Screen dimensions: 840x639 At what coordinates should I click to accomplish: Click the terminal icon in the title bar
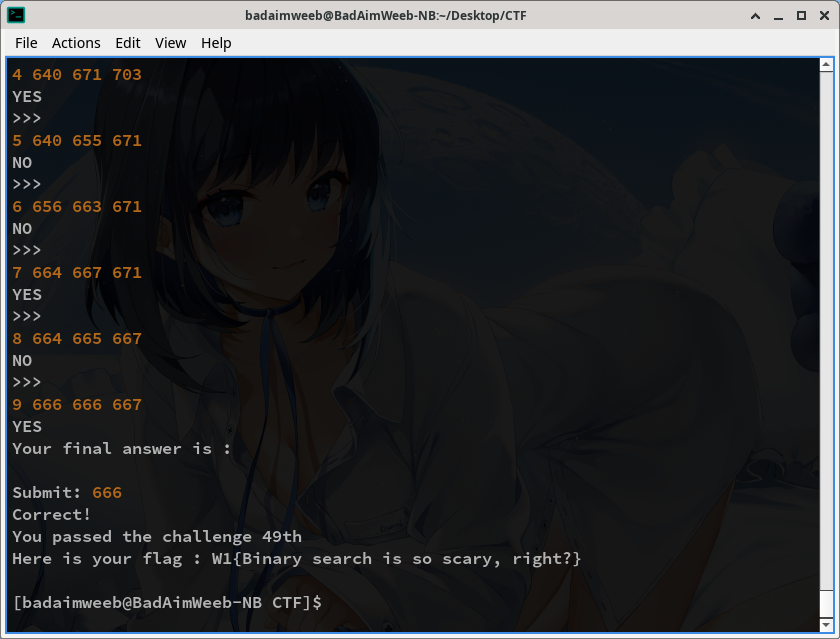(16, 15)
